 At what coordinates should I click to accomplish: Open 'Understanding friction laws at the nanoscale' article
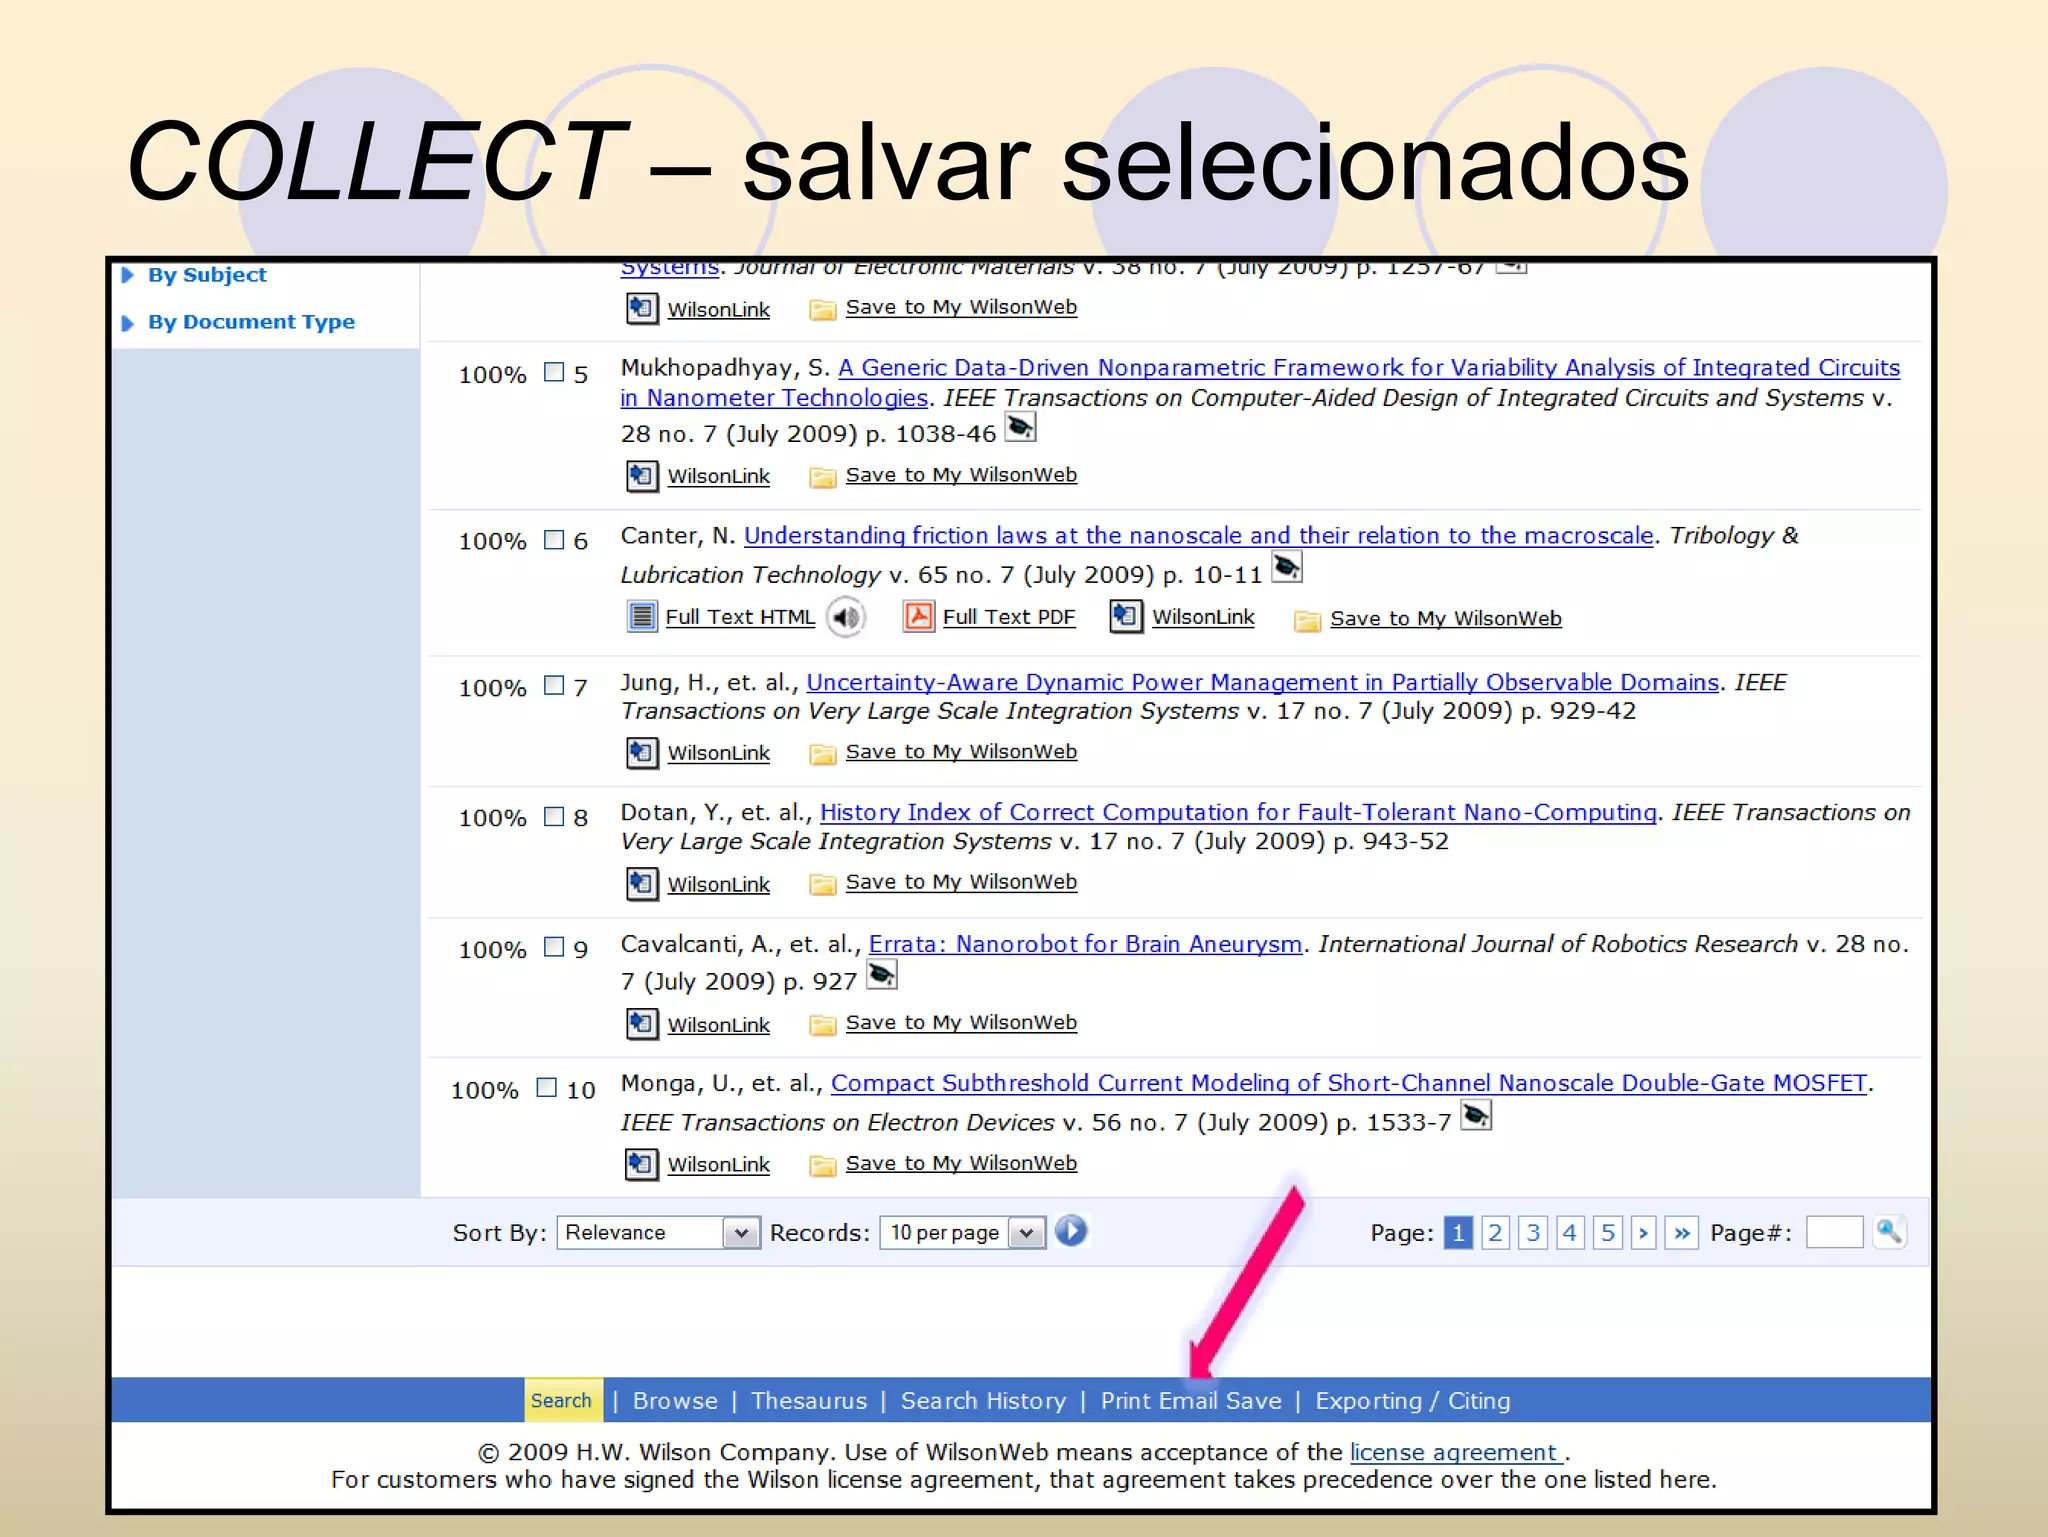[1198, 536]
